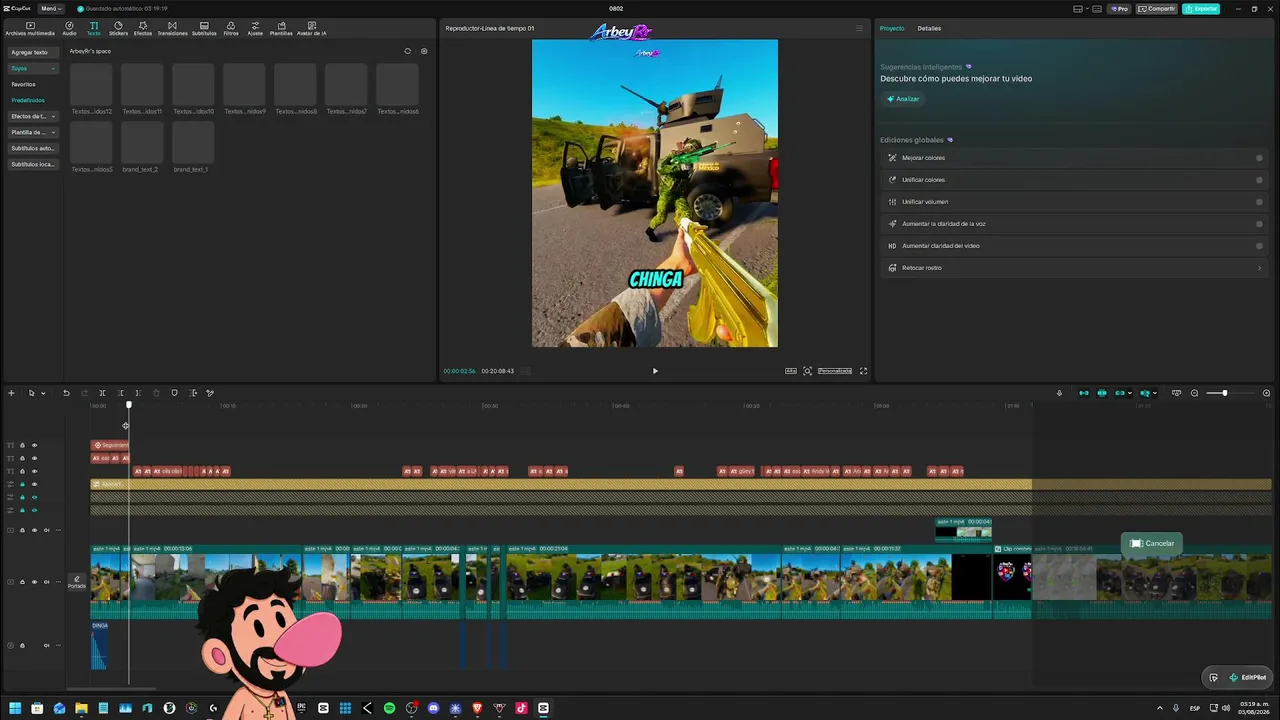1280x720 pixels.
Task: Select Favoritos in the text sidebar
Action: (23, 84)
